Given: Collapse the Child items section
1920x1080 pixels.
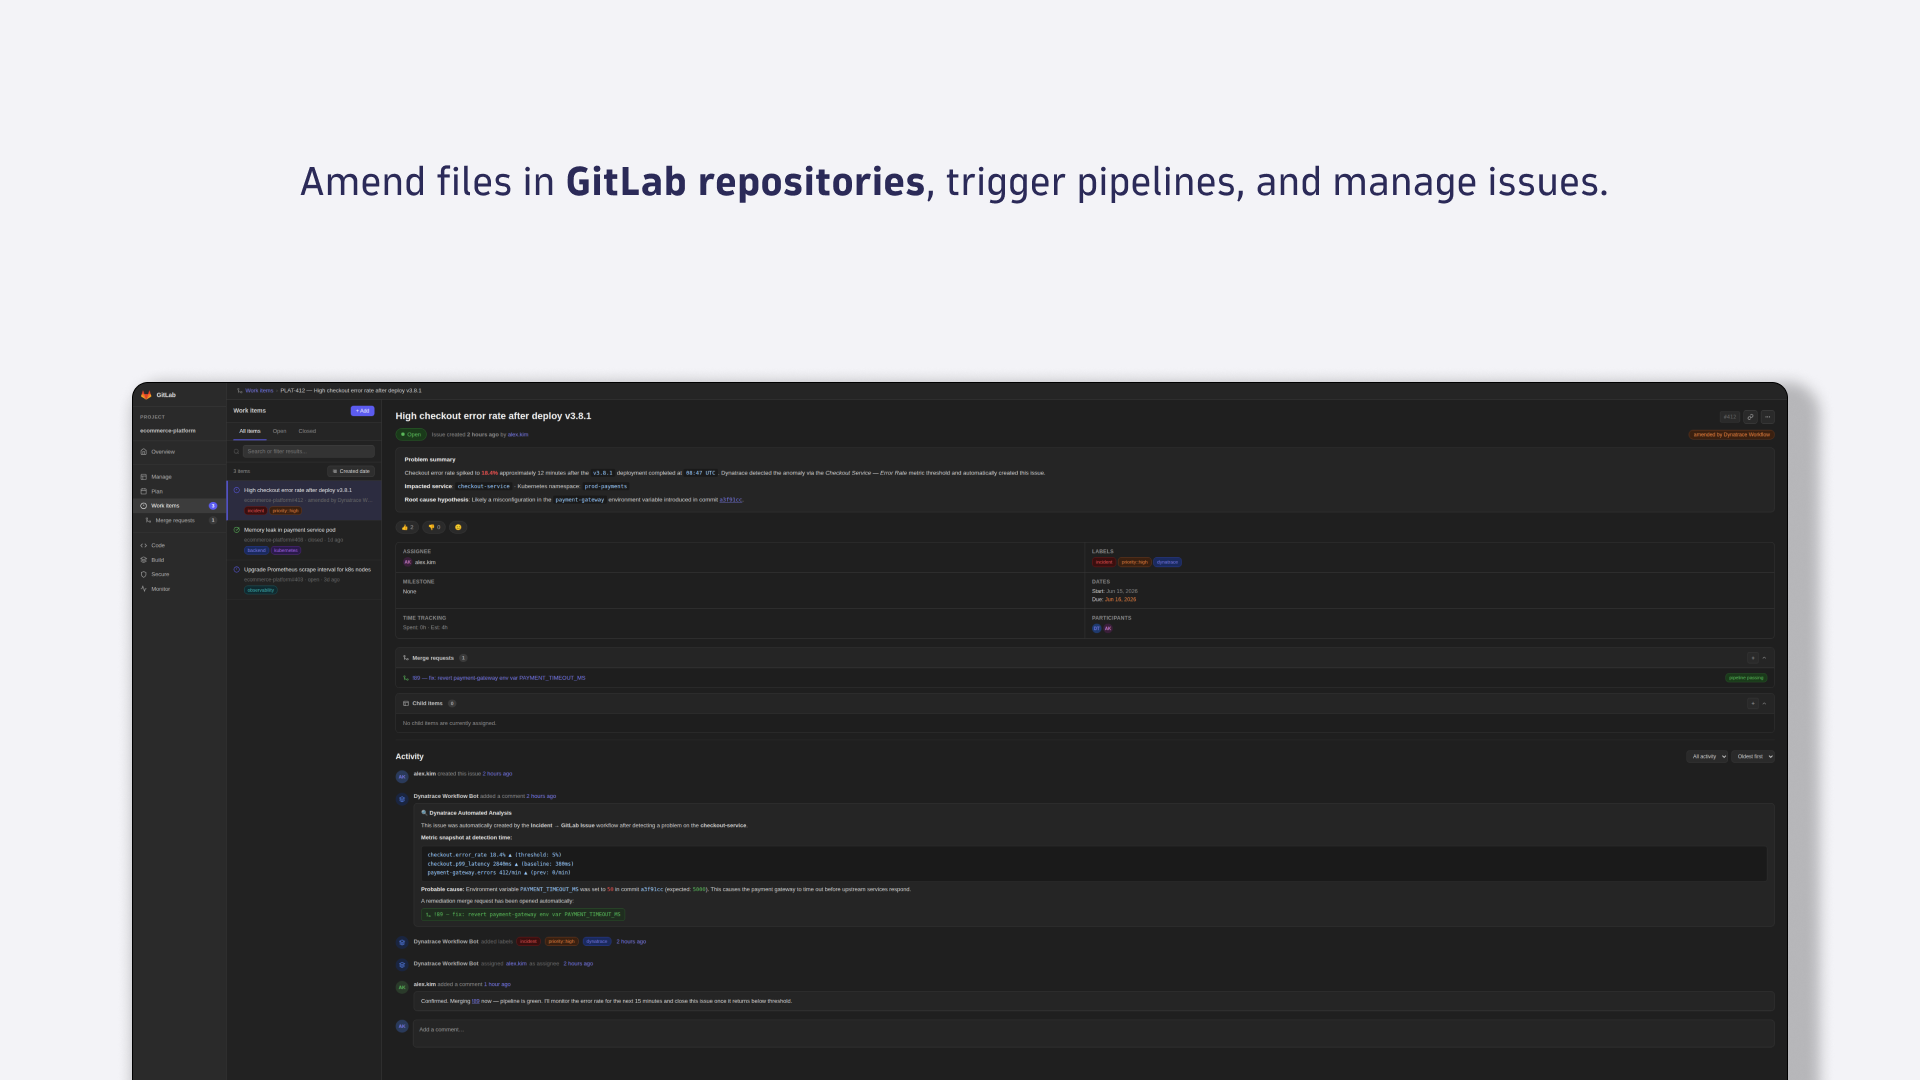Looking at the screenshot, I should pyautogui.click(x=1764, y=703).
